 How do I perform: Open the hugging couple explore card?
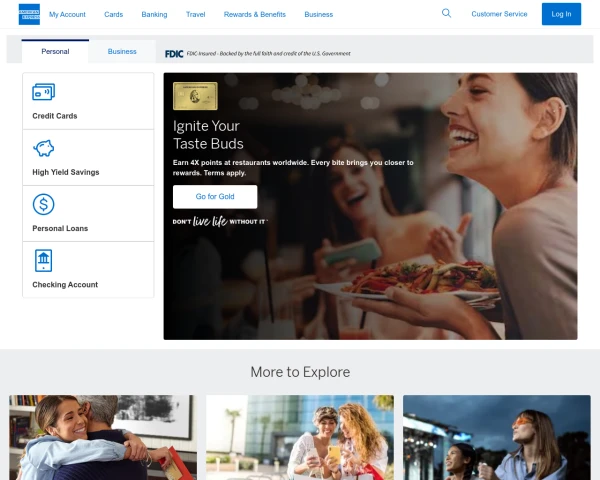point(103,438)
